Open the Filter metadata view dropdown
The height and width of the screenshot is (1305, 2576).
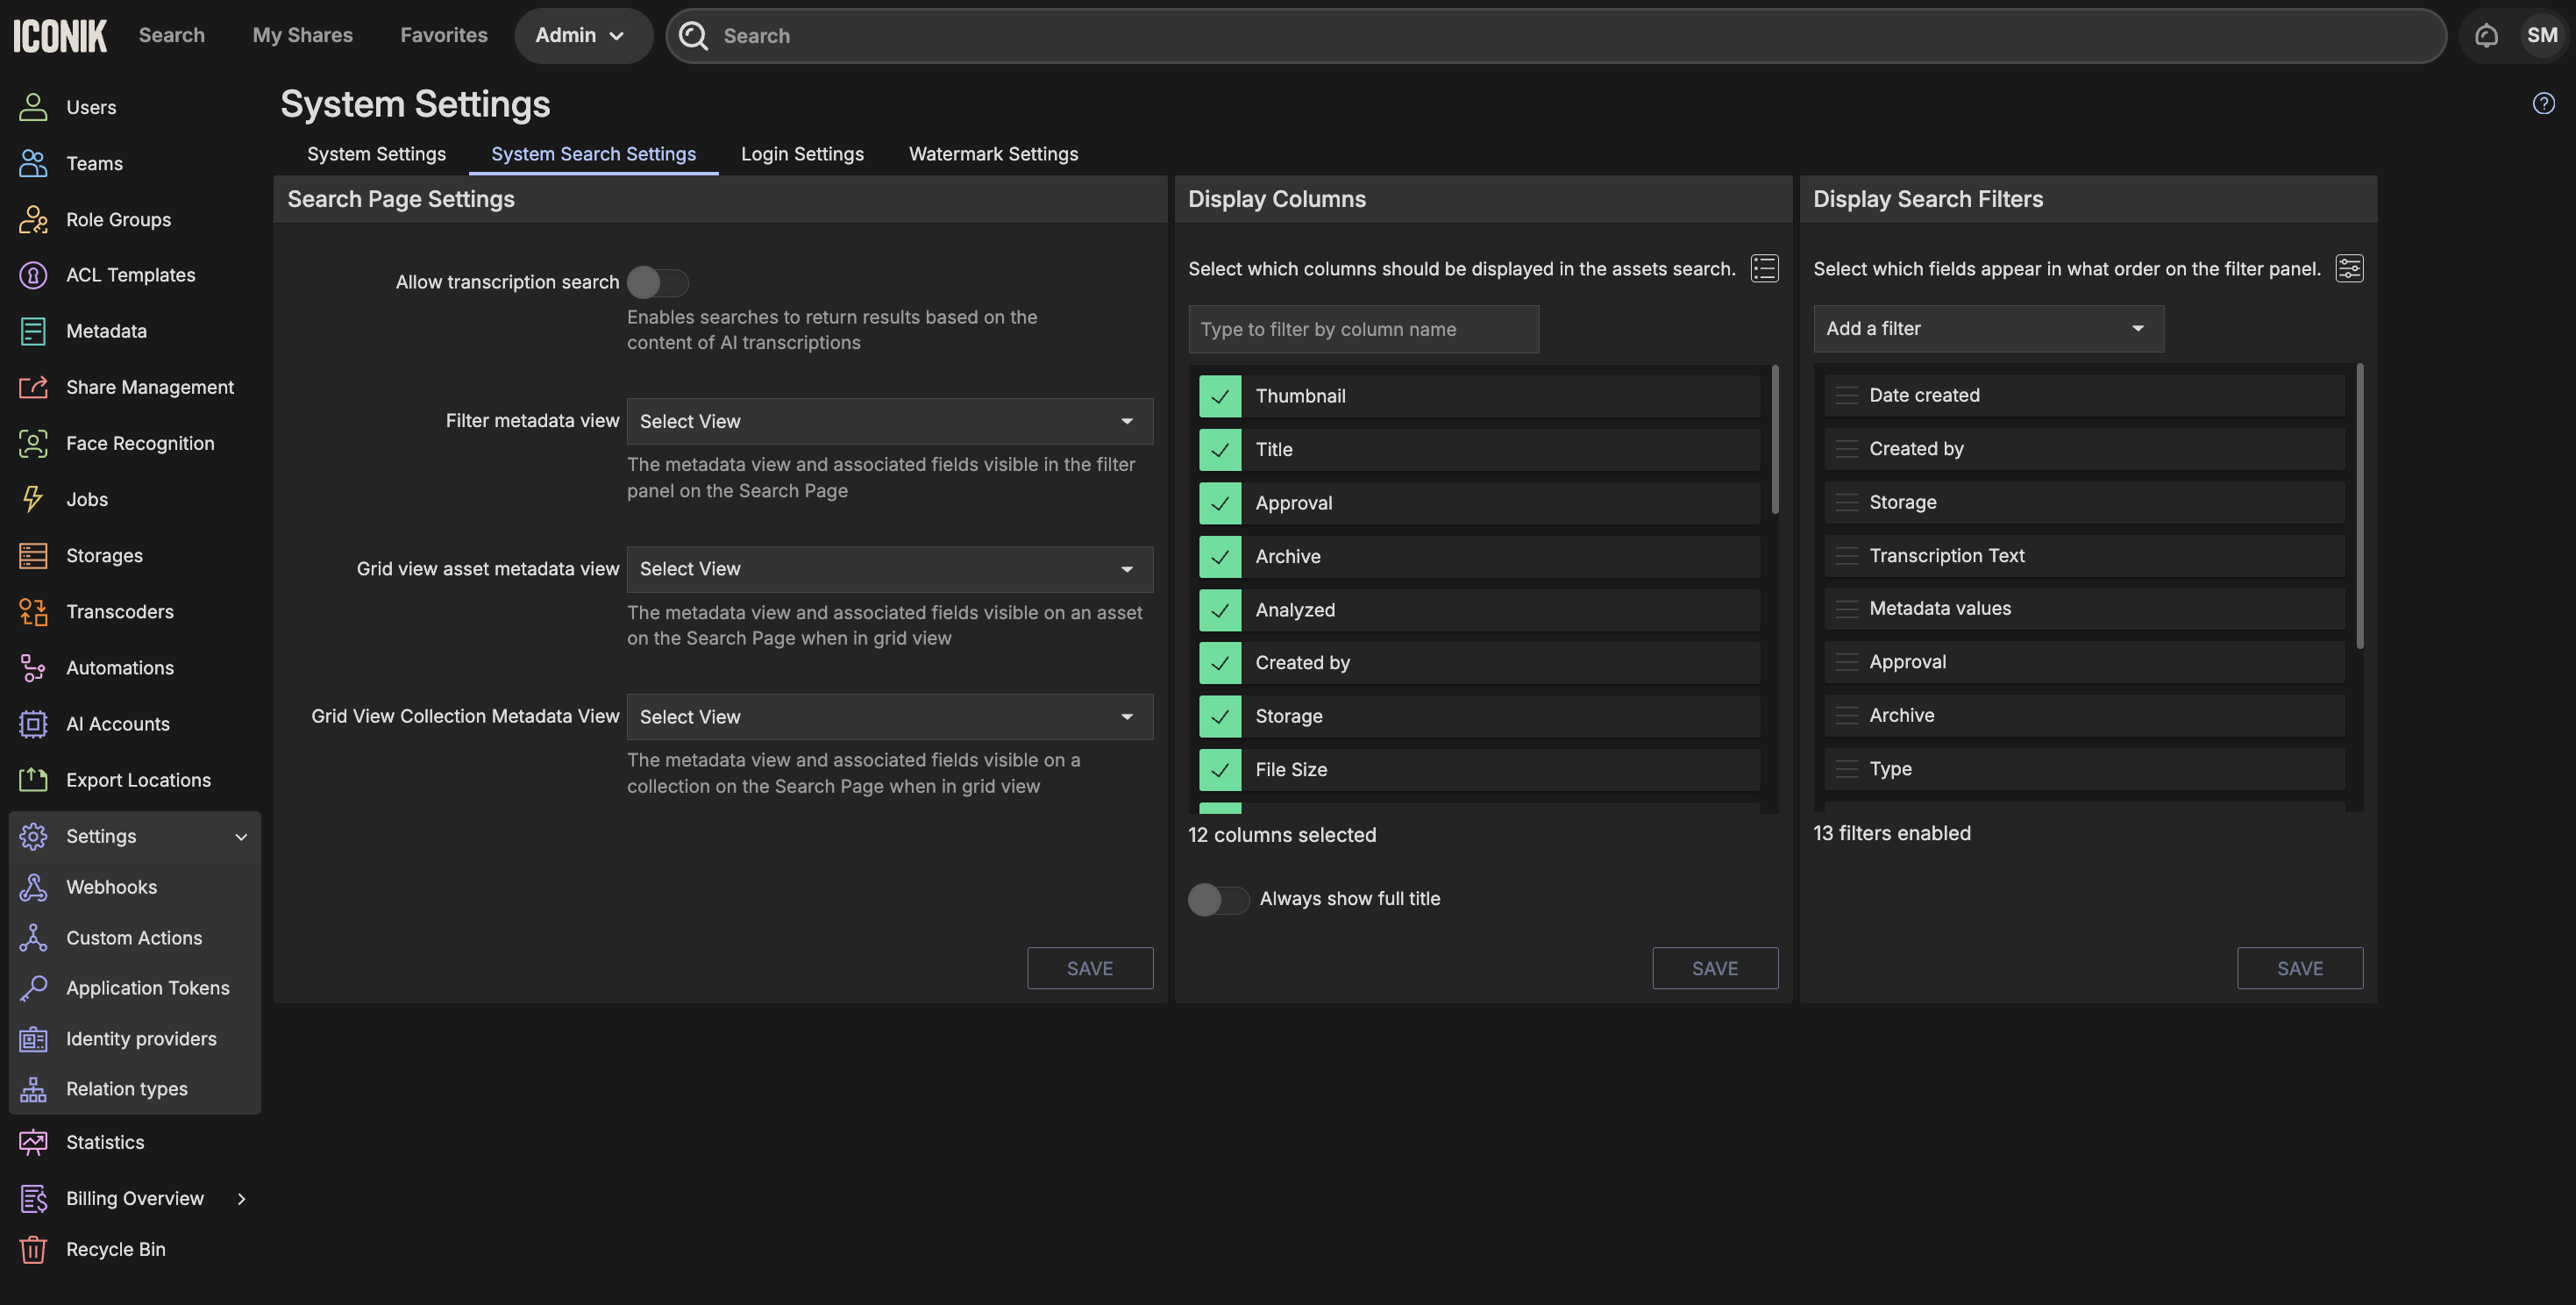[x=889, y=421]
